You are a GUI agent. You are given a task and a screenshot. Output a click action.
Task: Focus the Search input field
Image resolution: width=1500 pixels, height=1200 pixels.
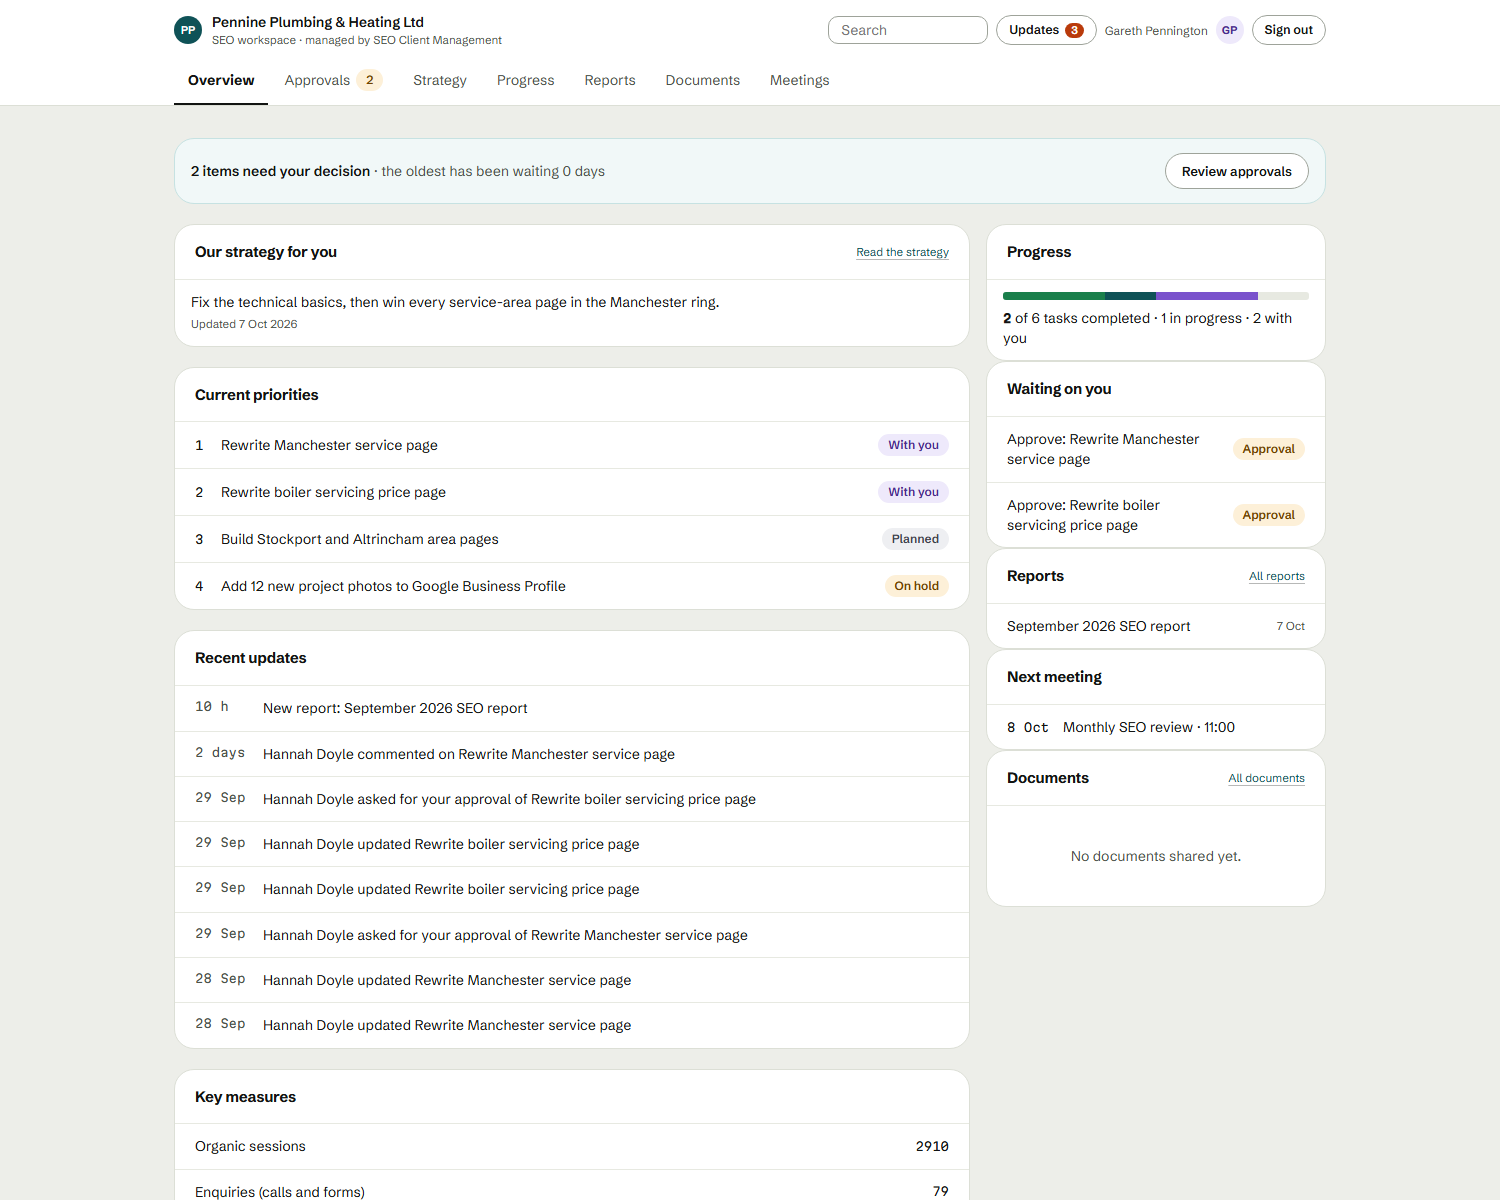pyautogui.click(x=908, y=30)
